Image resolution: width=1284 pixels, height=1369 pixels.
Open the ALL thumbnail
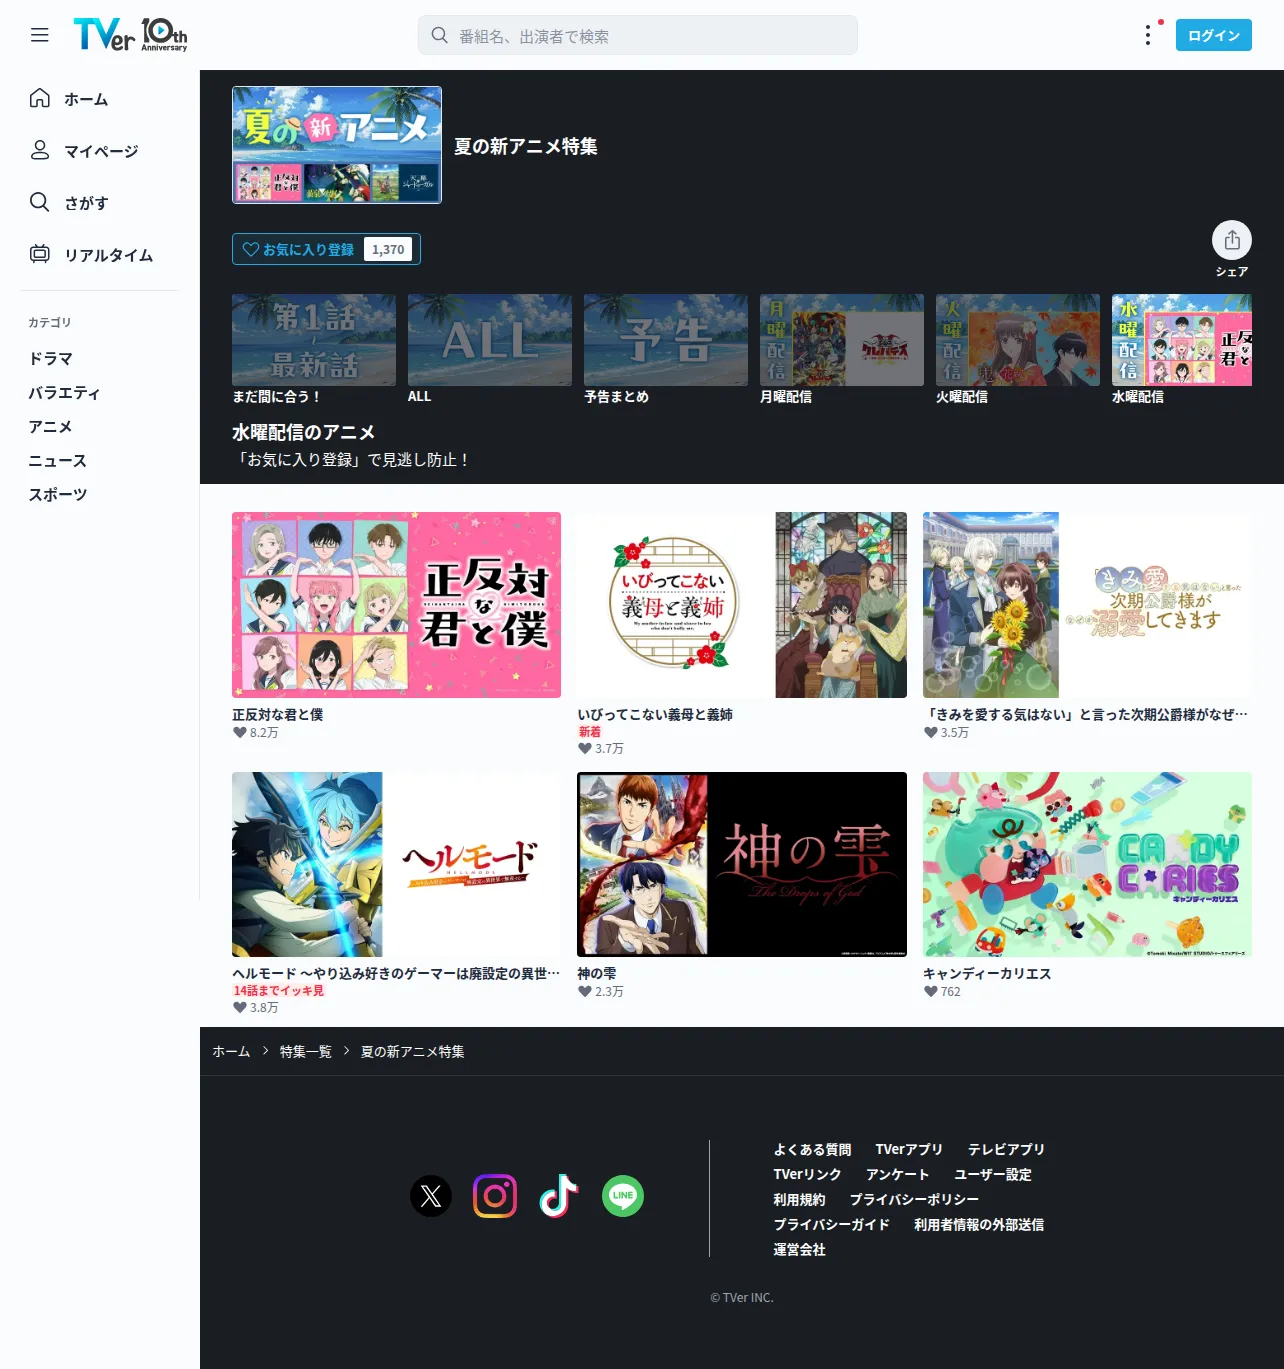pyautogui.click(x=490, y=340)
